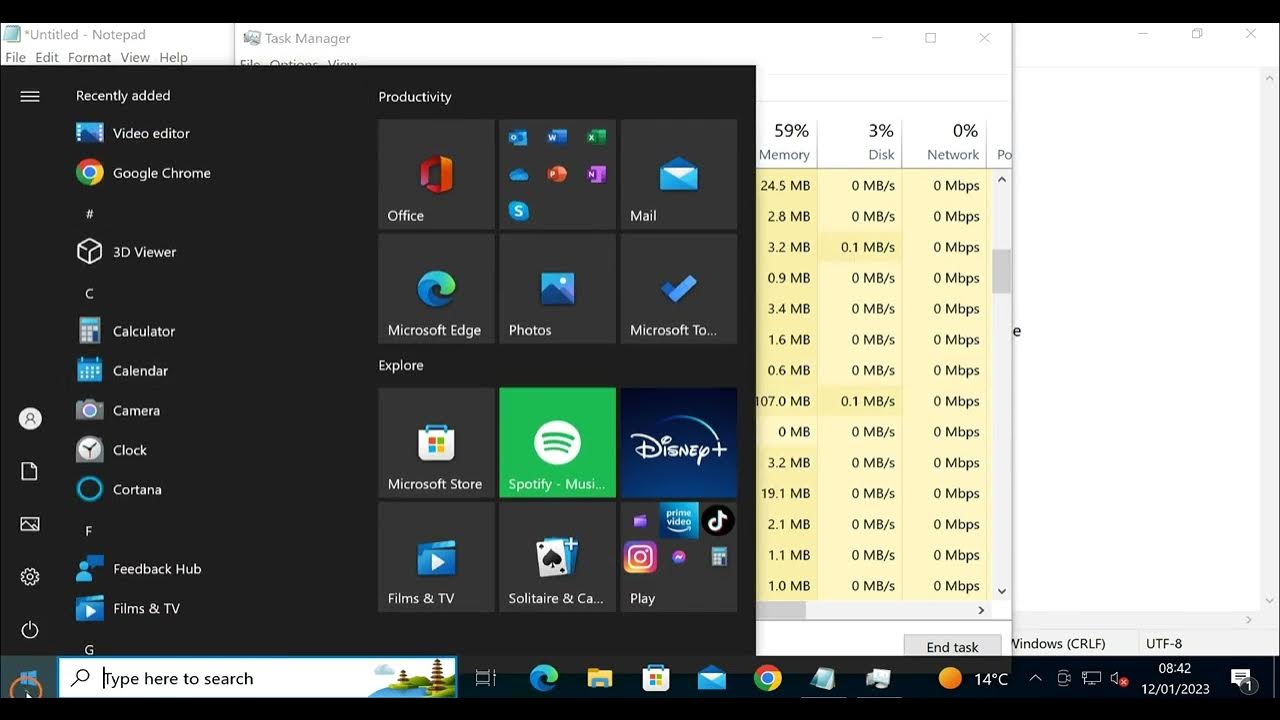Open Microsoft Edge from the taskbar
The width and height of the screenshot is (1280, 720).
[543, 678]
